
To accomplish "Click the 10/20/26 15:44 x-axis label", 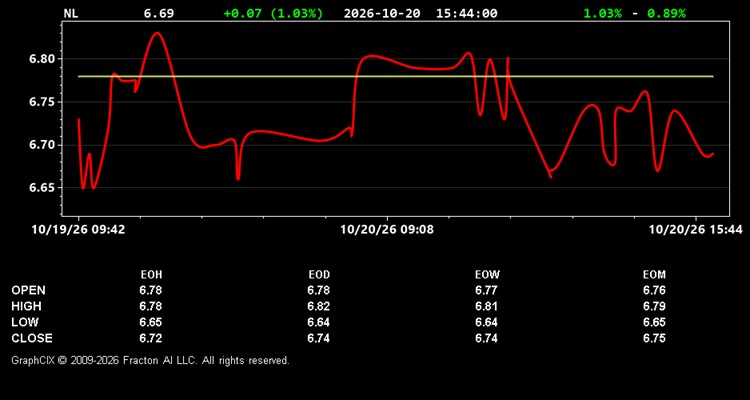I will (695, 230).
